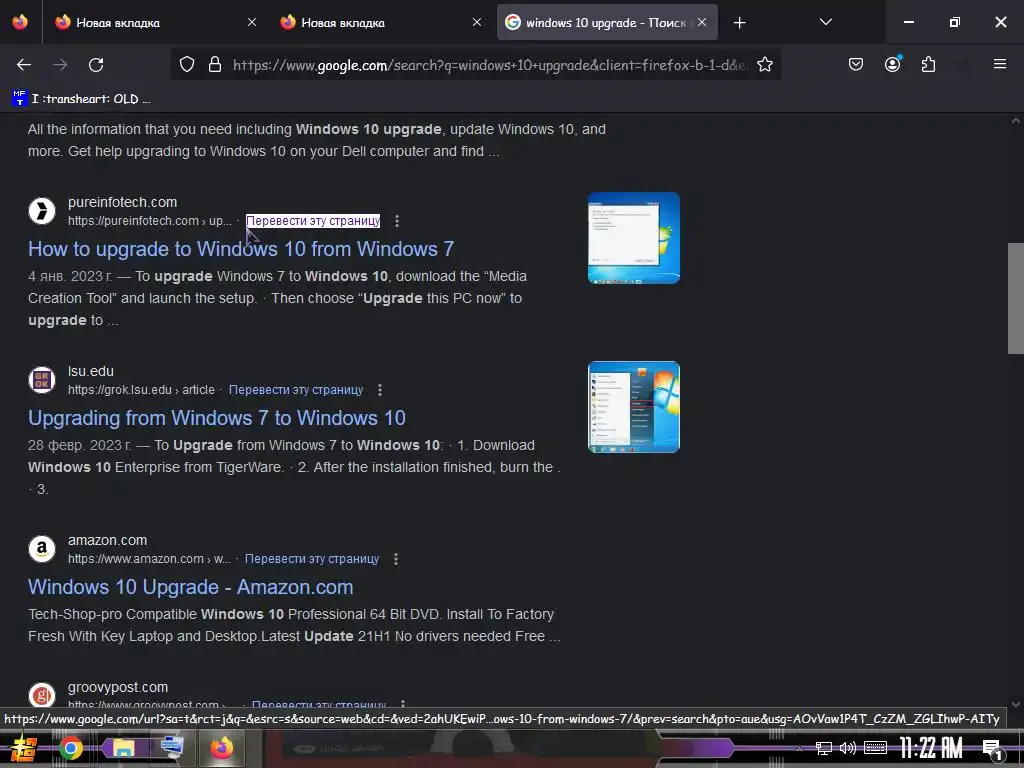View site security padlock info

(x=215, y=65)
